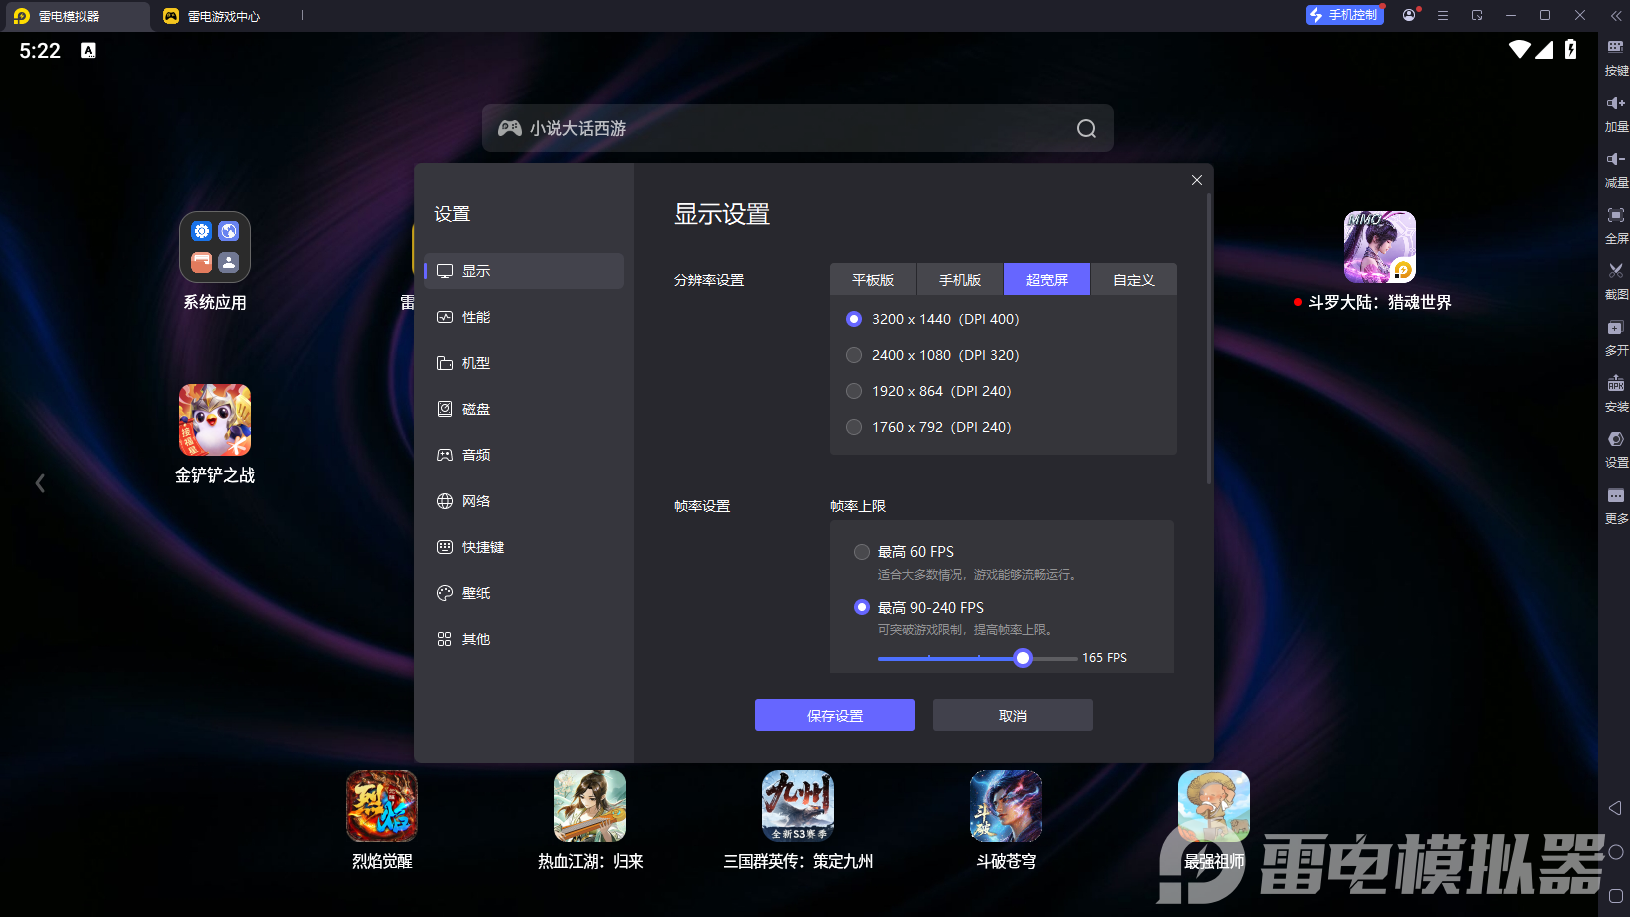Click the install APK (安装) icon
1630x917 pixels.
(1615, 385)
